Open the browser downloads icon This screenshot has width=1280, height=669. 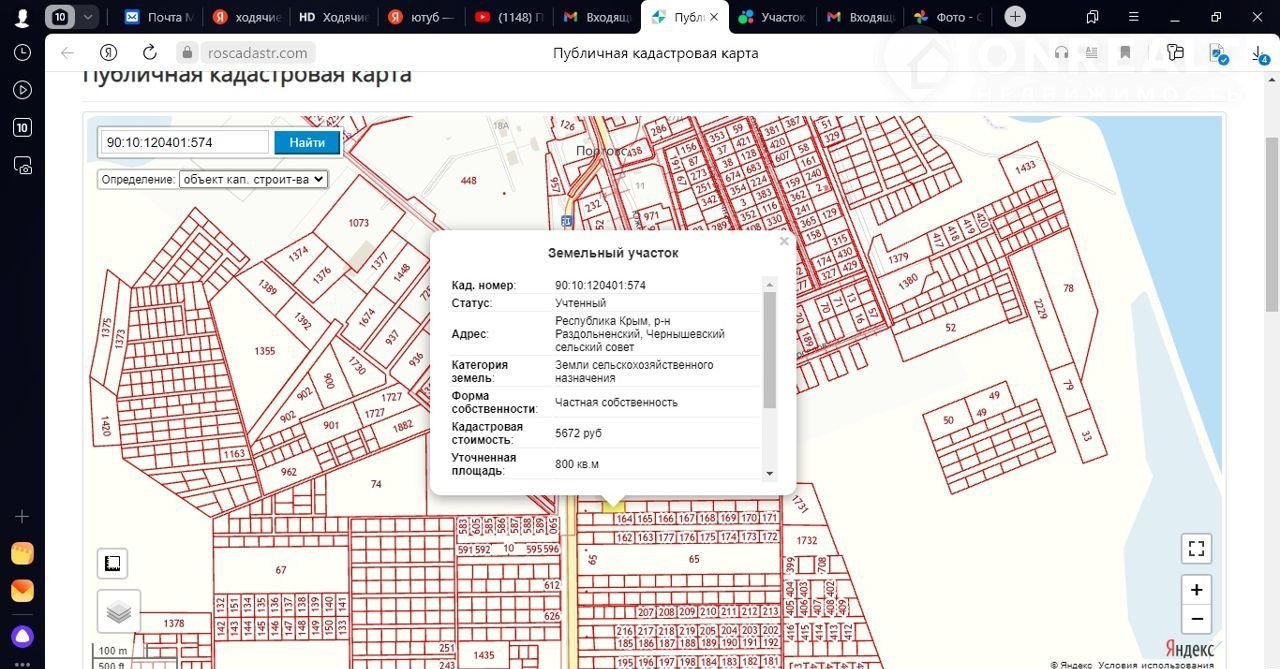click(x=1259, y=53)
